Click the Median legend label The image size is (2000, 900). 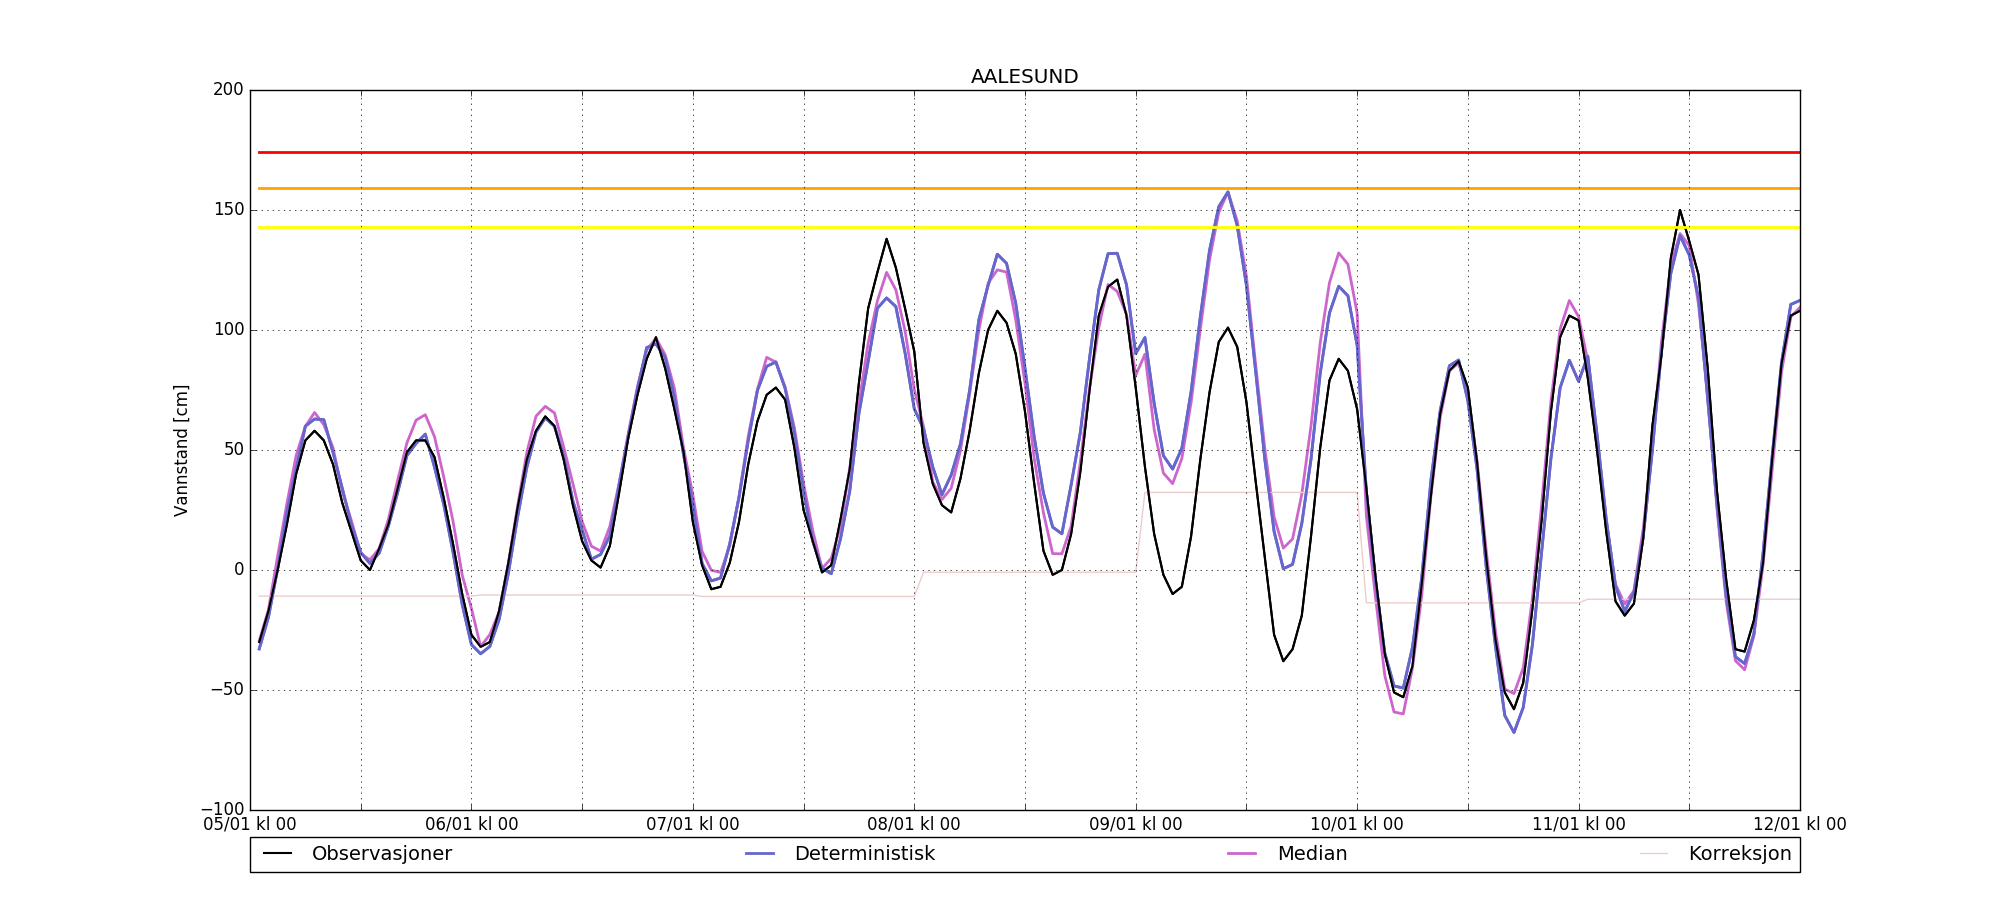(1311, 854)
